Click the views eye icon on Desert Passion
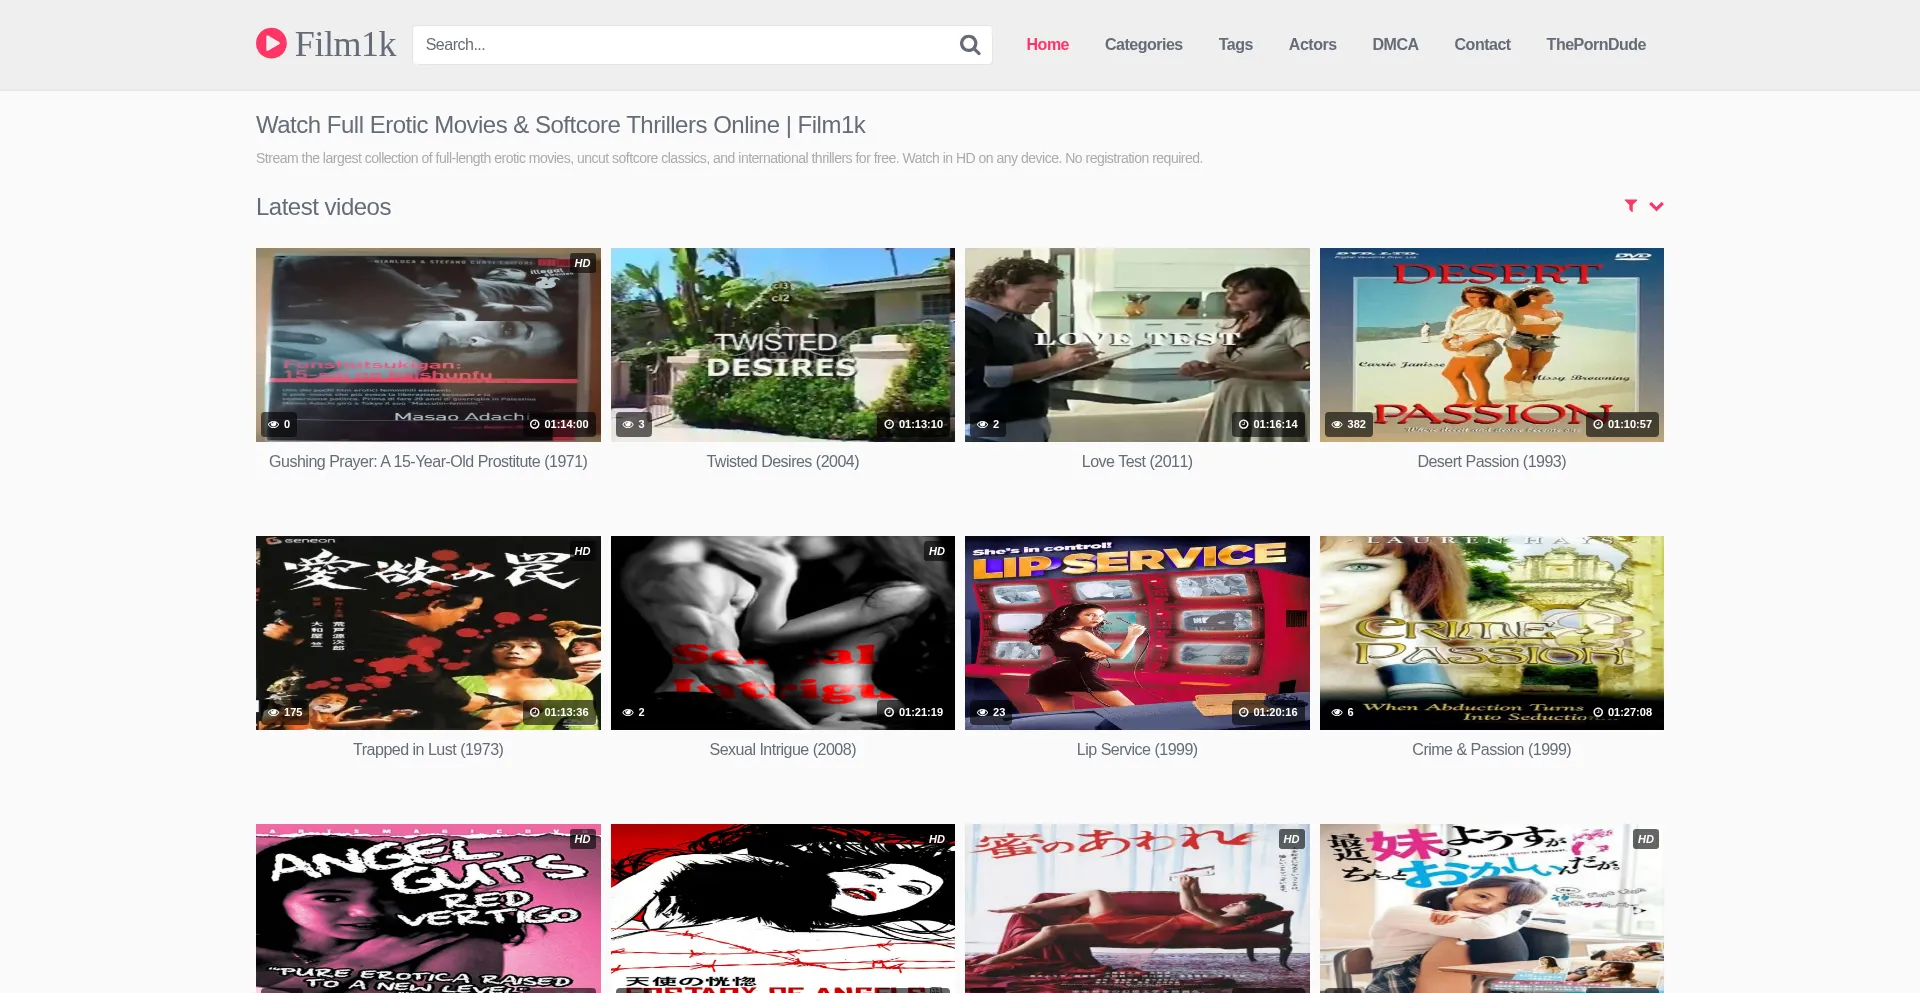Image resolution: width=1920 pixels, height=993 pixels. [x=1337, y=424]
